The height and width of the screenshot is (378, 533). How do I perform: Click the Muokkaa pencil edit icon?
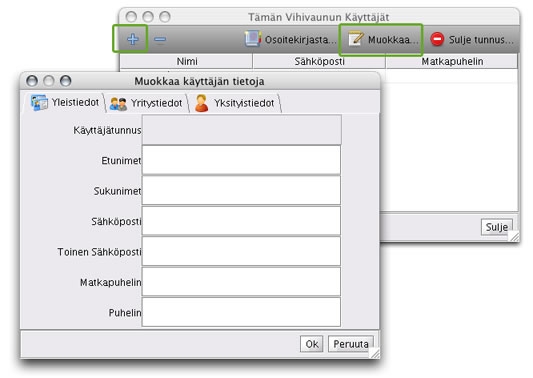click(356, 39)
